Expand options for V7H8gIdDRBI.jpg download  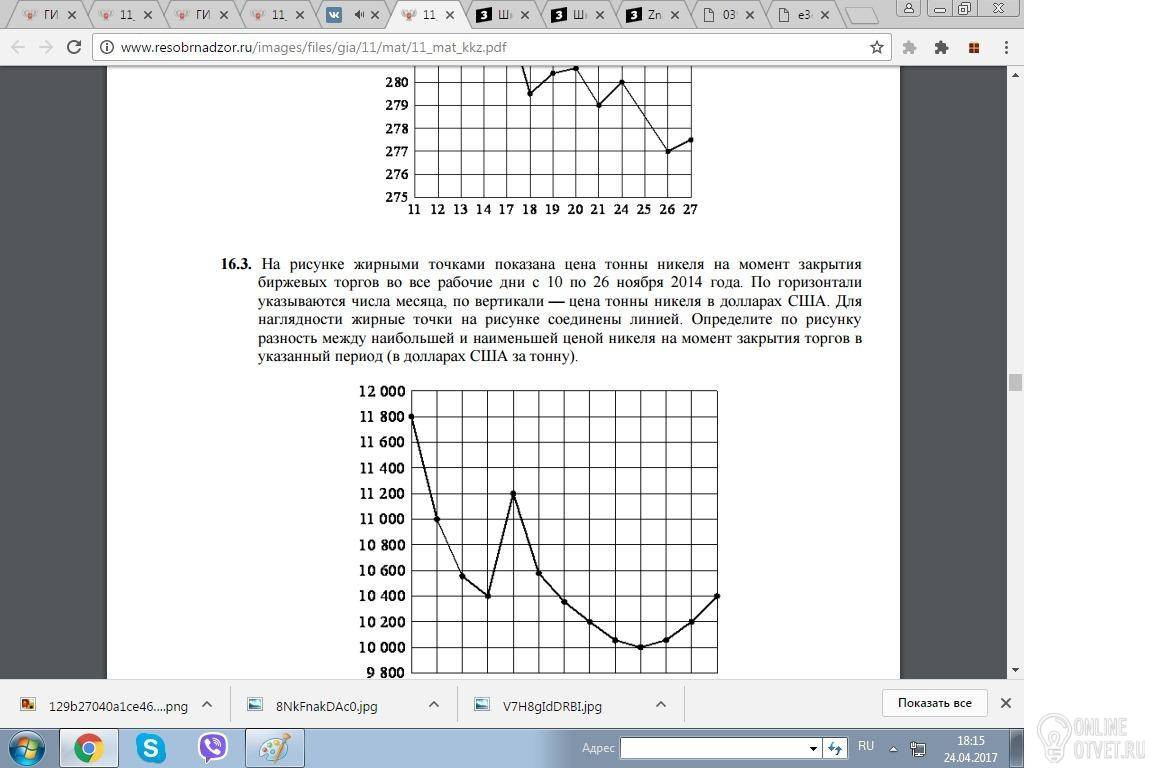click(x=661, y=704)
